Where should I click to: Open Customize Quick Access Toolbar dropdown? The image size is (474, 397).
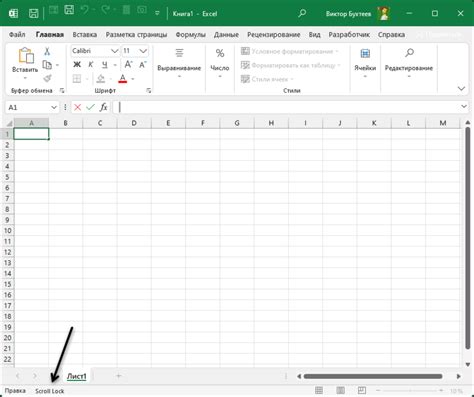(x=157, y=14)
